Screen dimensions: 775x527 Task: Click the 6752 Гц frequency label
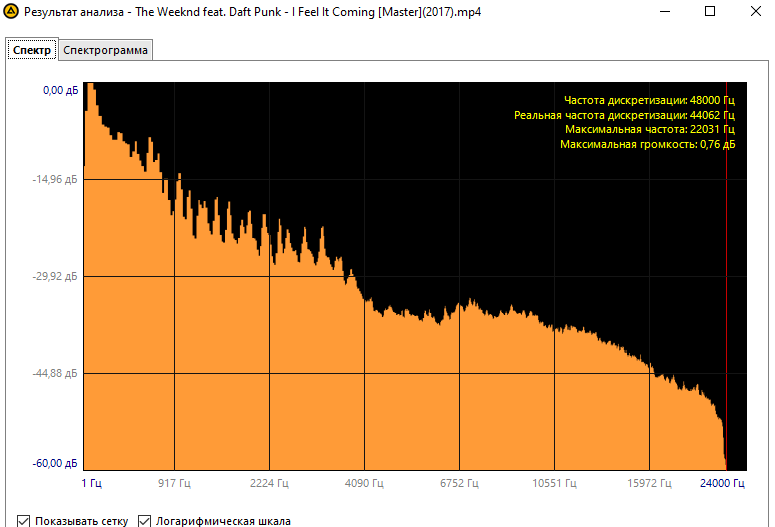coord(459,483)
